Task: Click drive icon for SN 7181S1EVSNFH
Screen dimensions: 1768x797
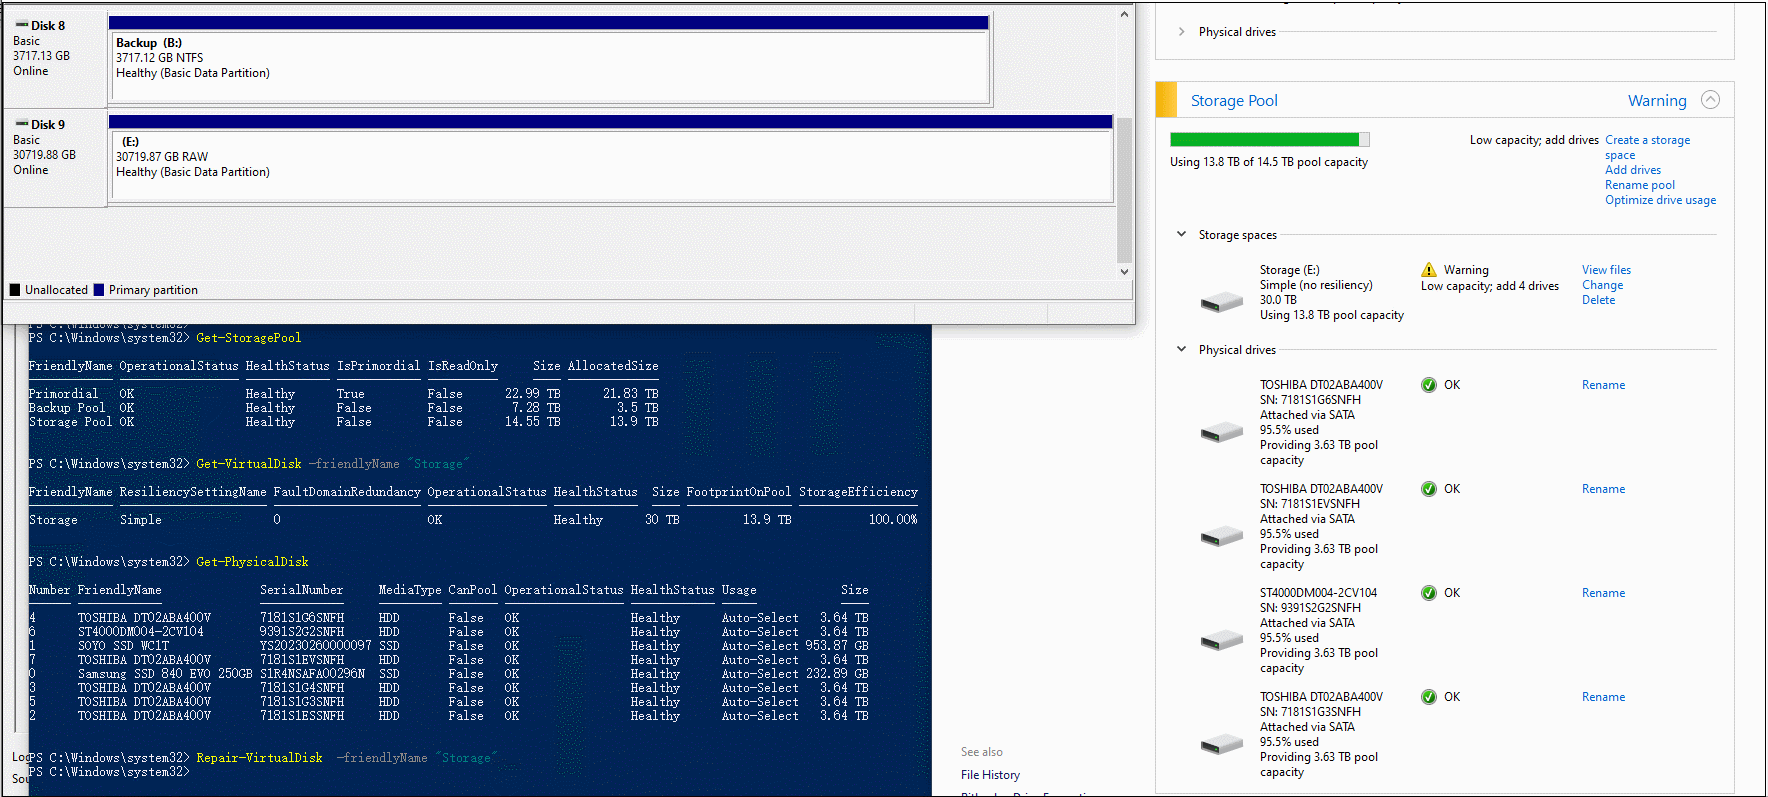Action: coord(1221,536)
